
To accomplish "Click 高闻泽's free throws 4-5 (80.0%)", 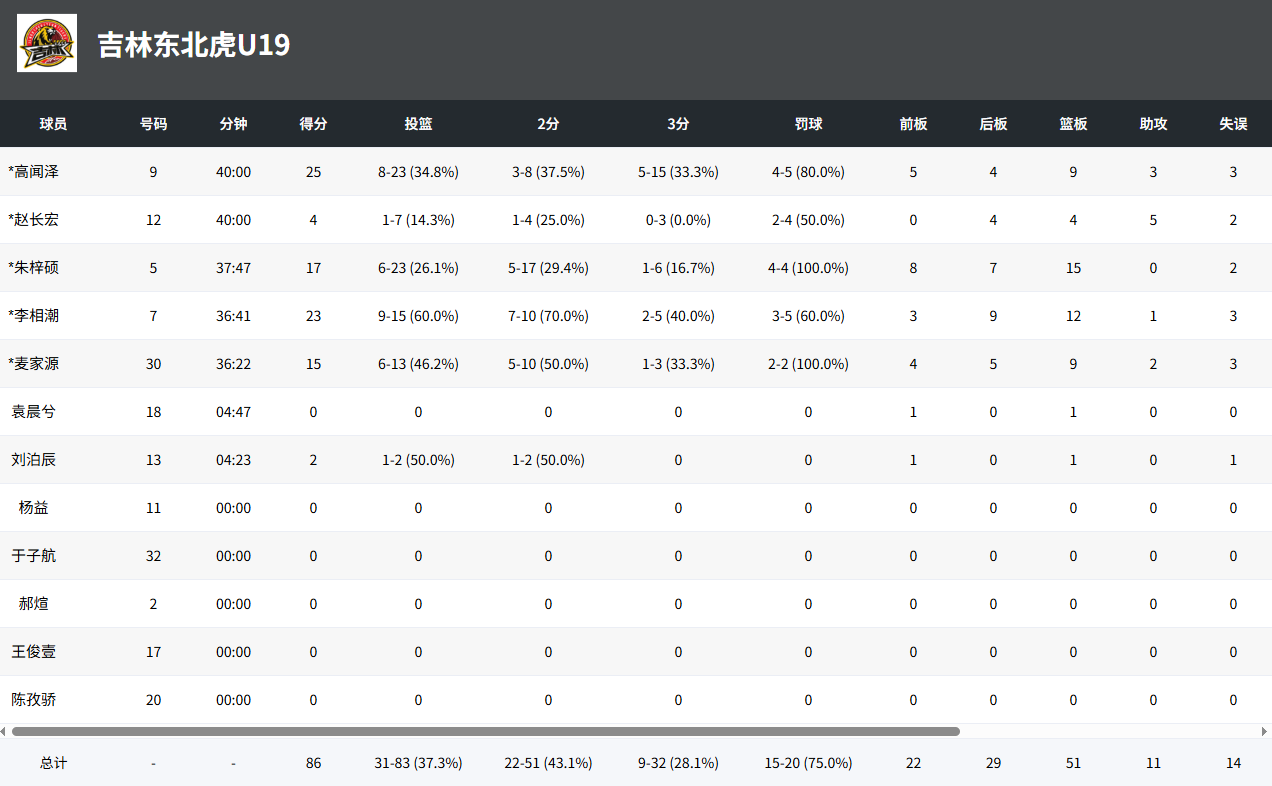I will (808, 172).
